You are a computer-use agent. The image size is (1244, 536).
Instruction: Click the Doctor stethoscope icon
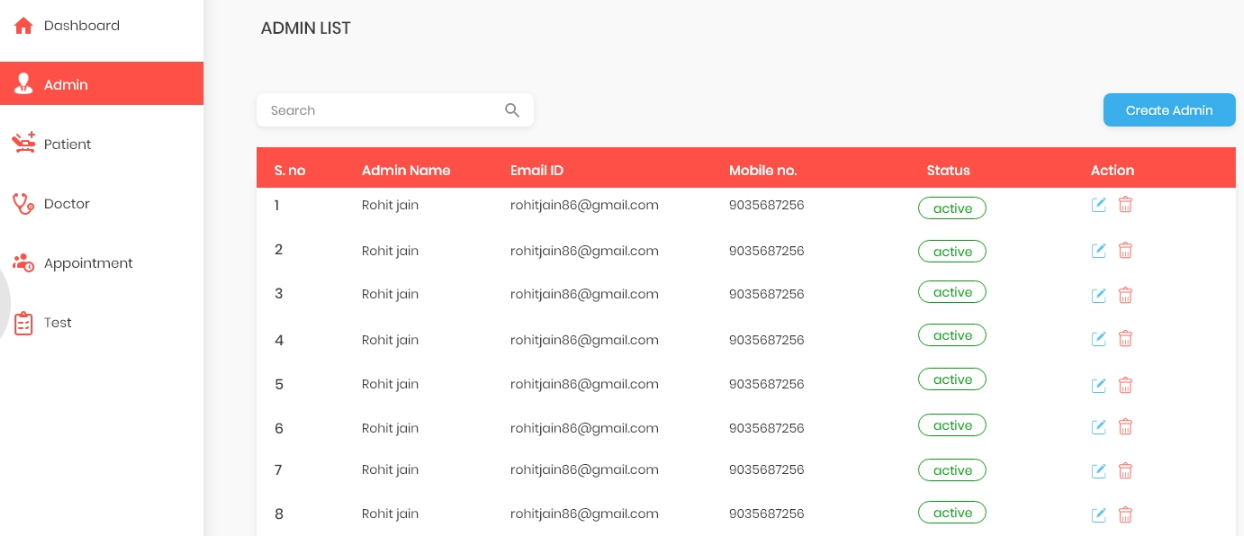click(23, 204)
